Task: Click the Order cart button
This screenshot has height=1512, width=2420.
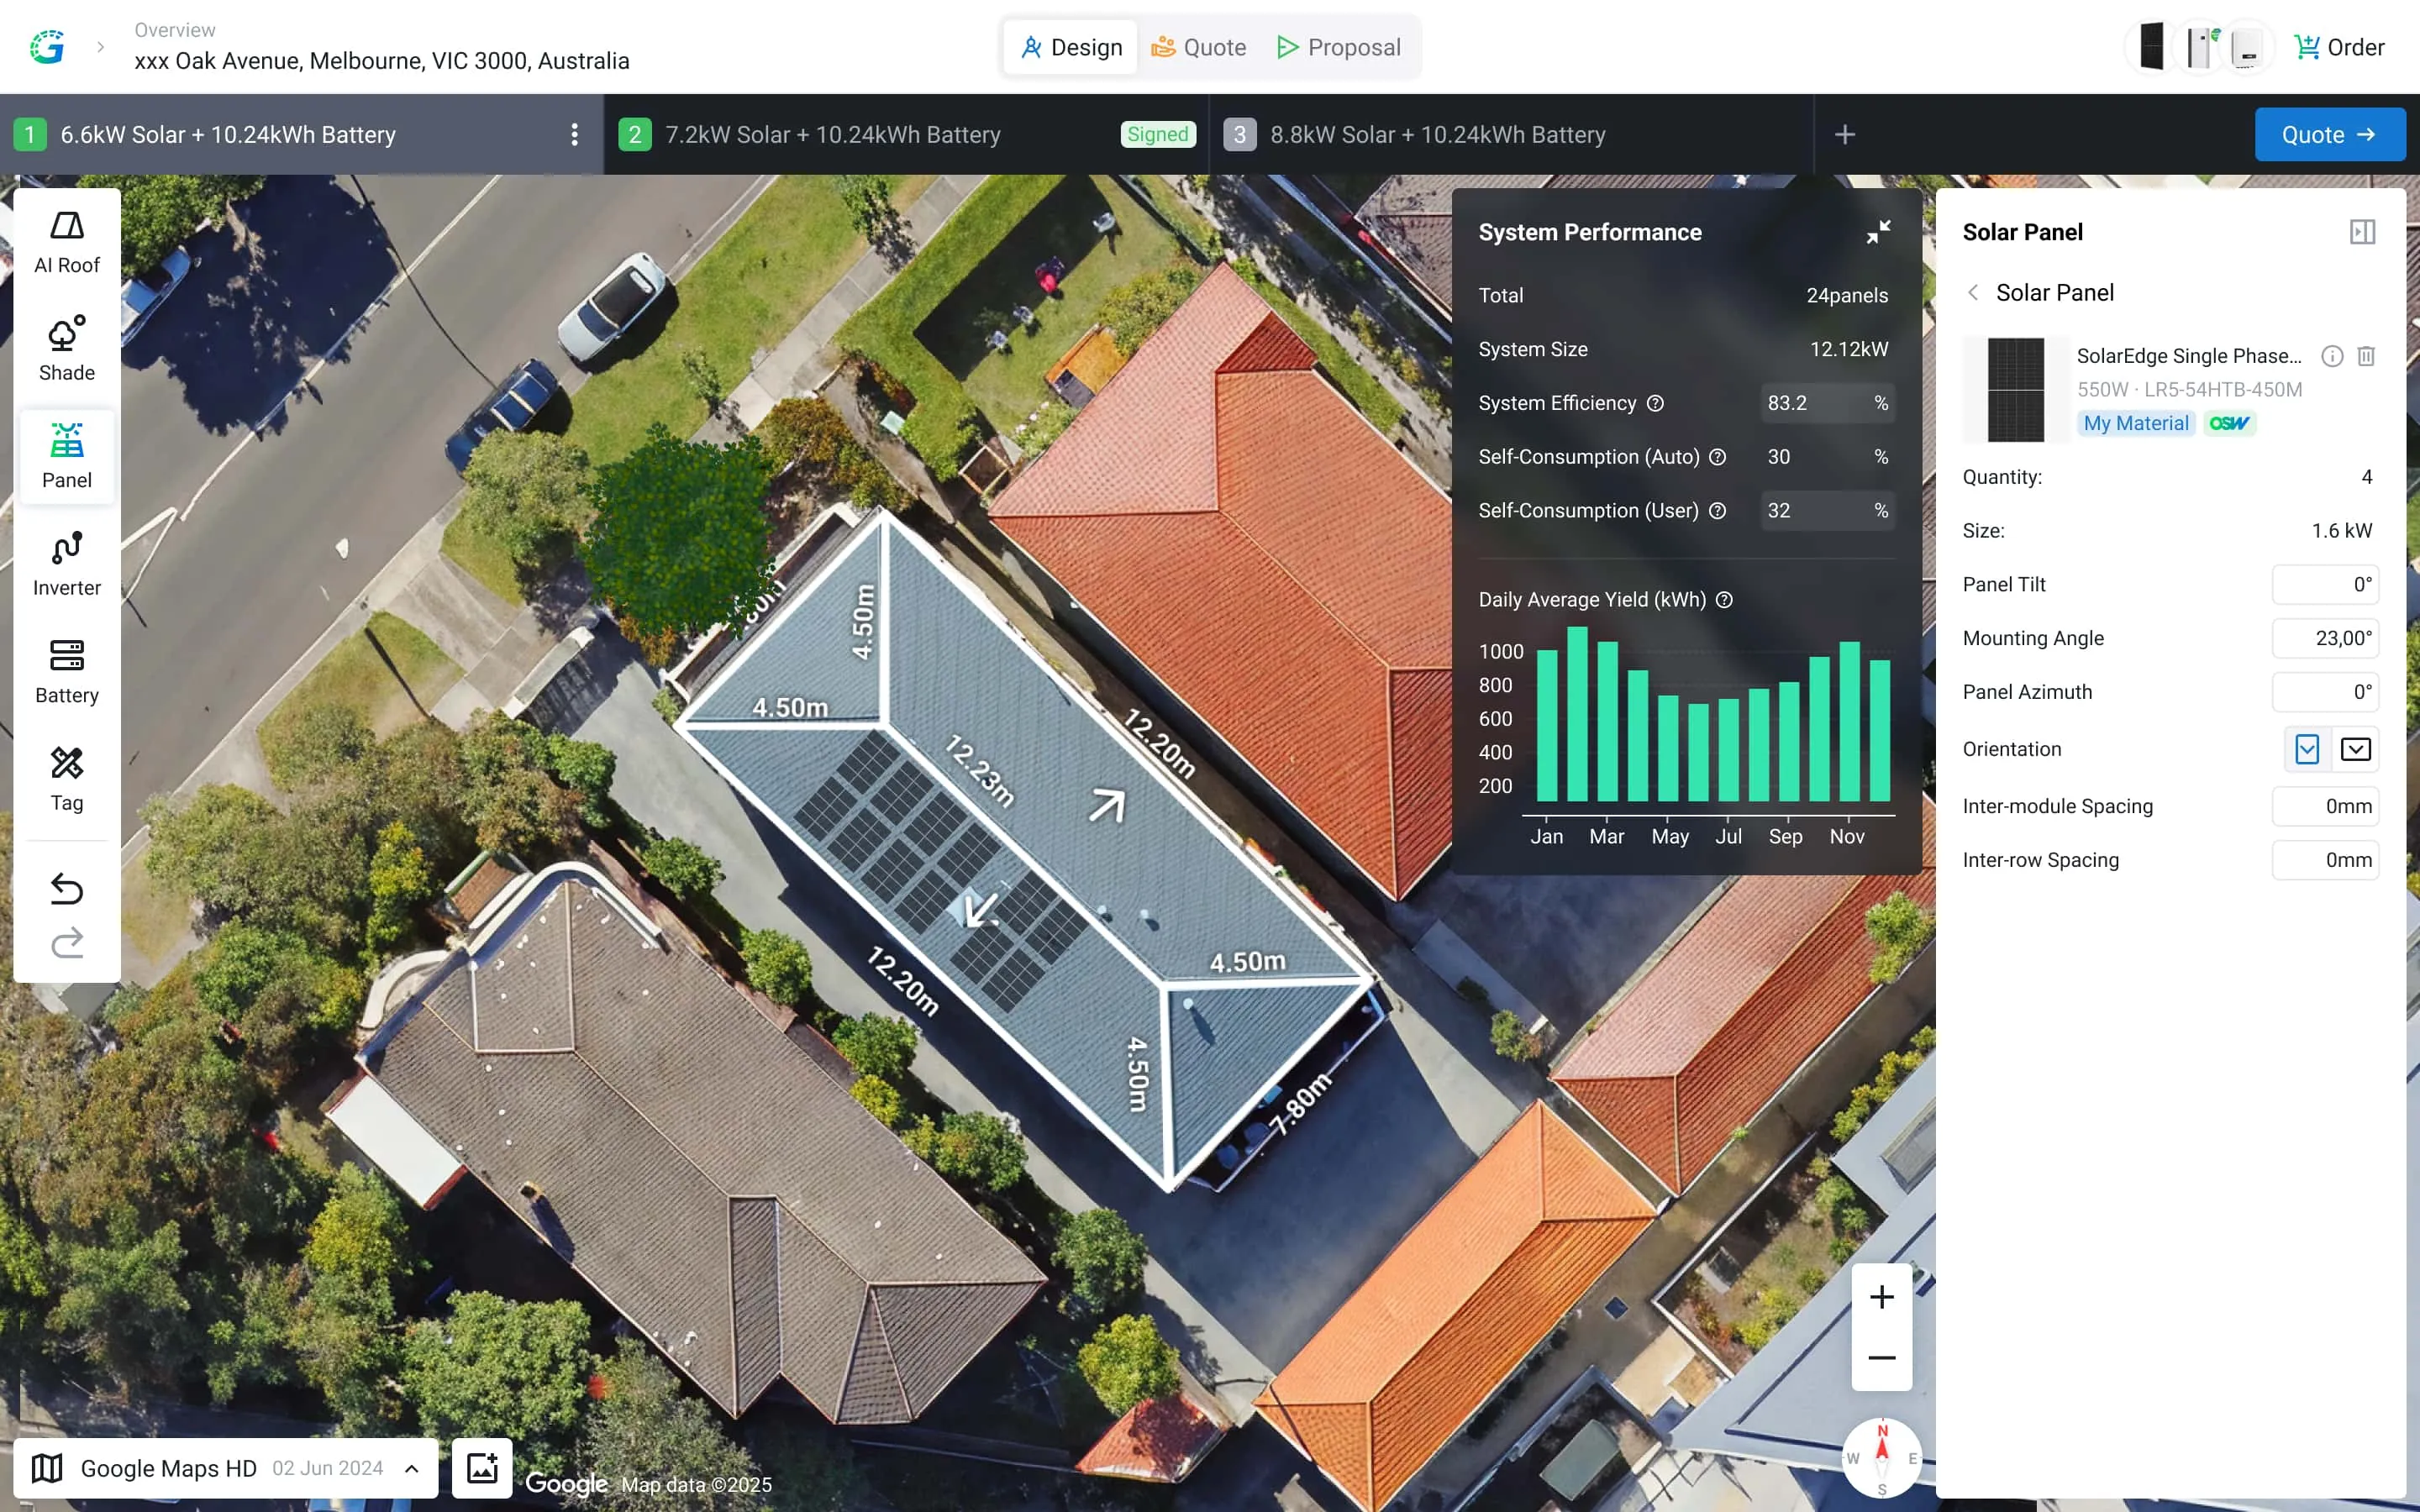Action: [x=2339, y=47]
